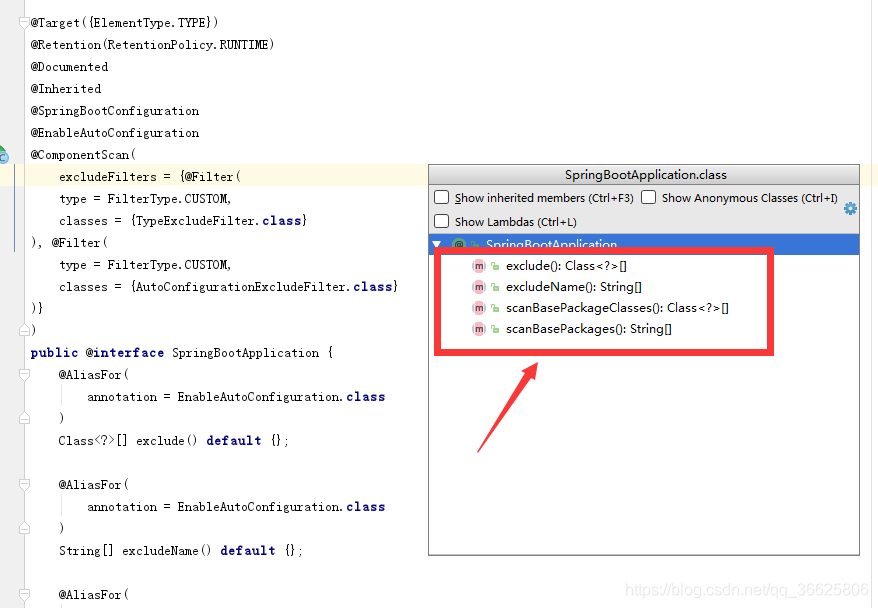Enable Show inherited members checkbox
The image size is (878, 608).
442,197
